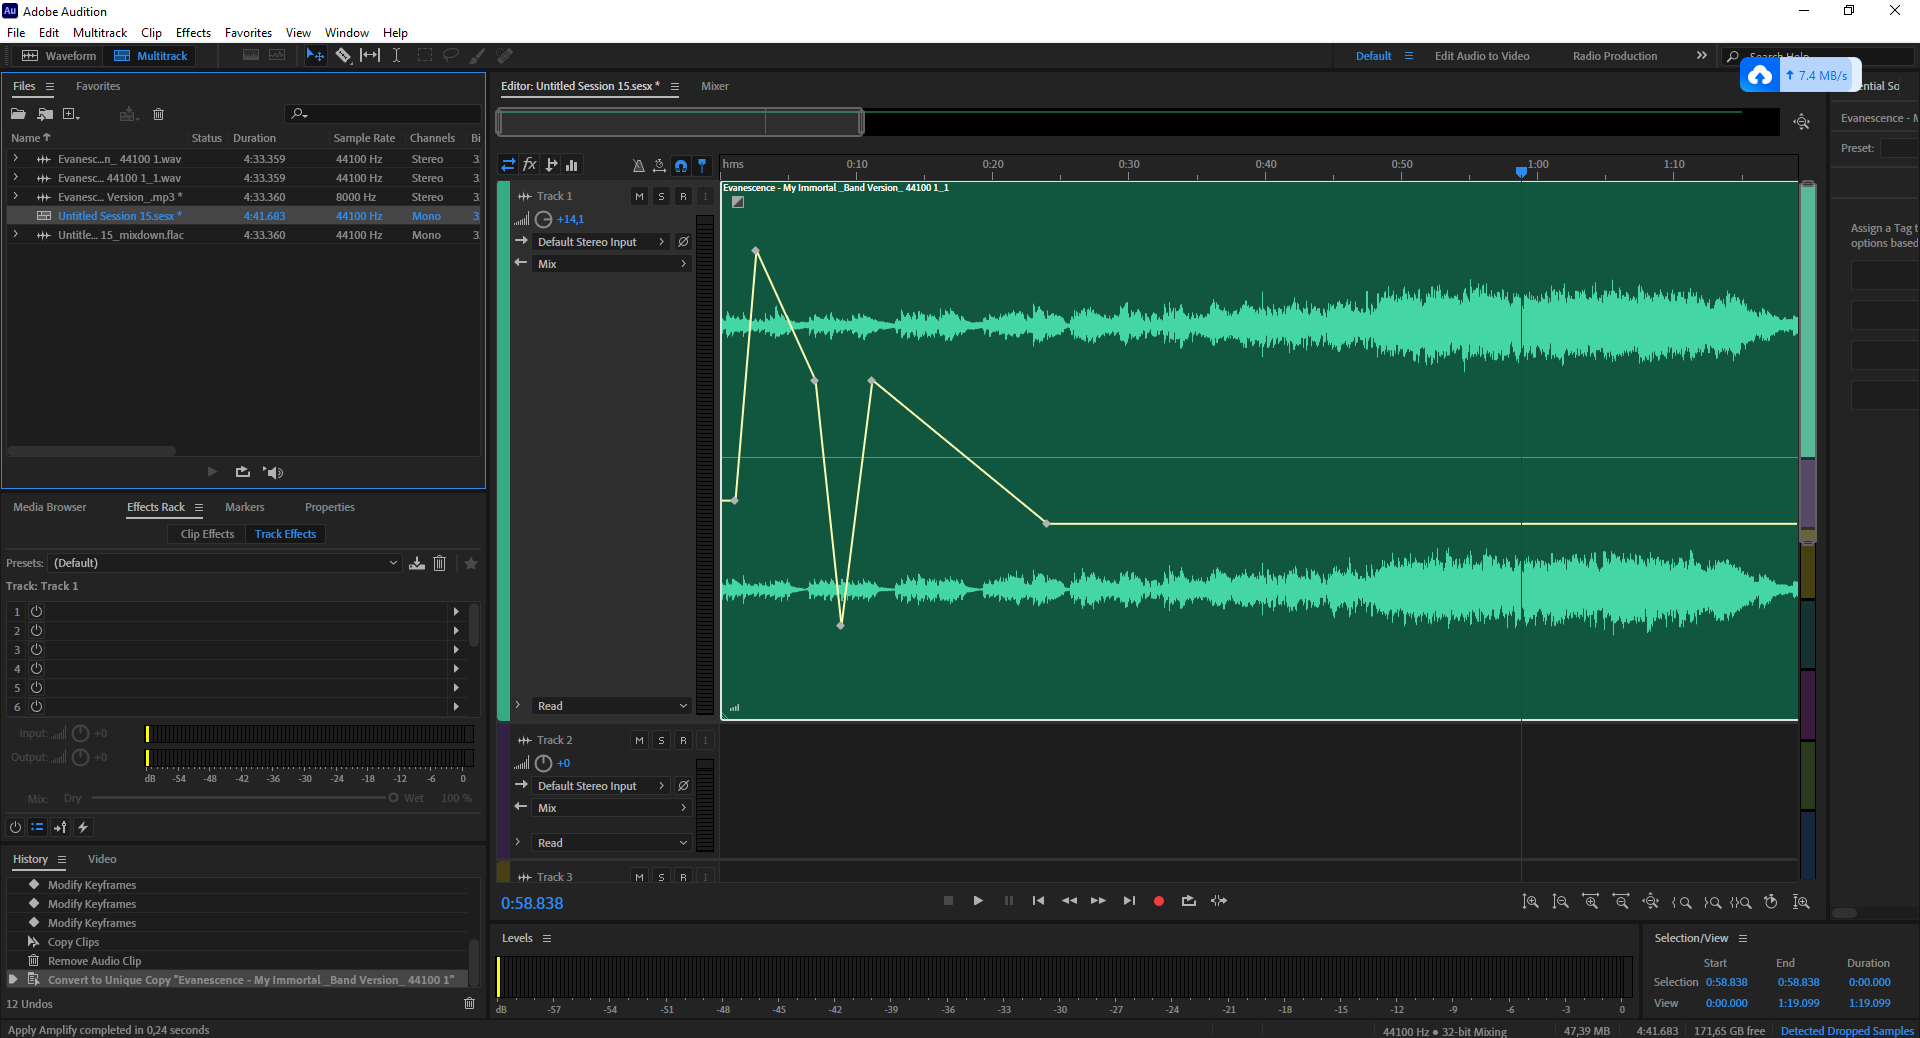Switch to the Mixer tab
Viewport: 1920px width, 1038px height.
coord(715,86)
